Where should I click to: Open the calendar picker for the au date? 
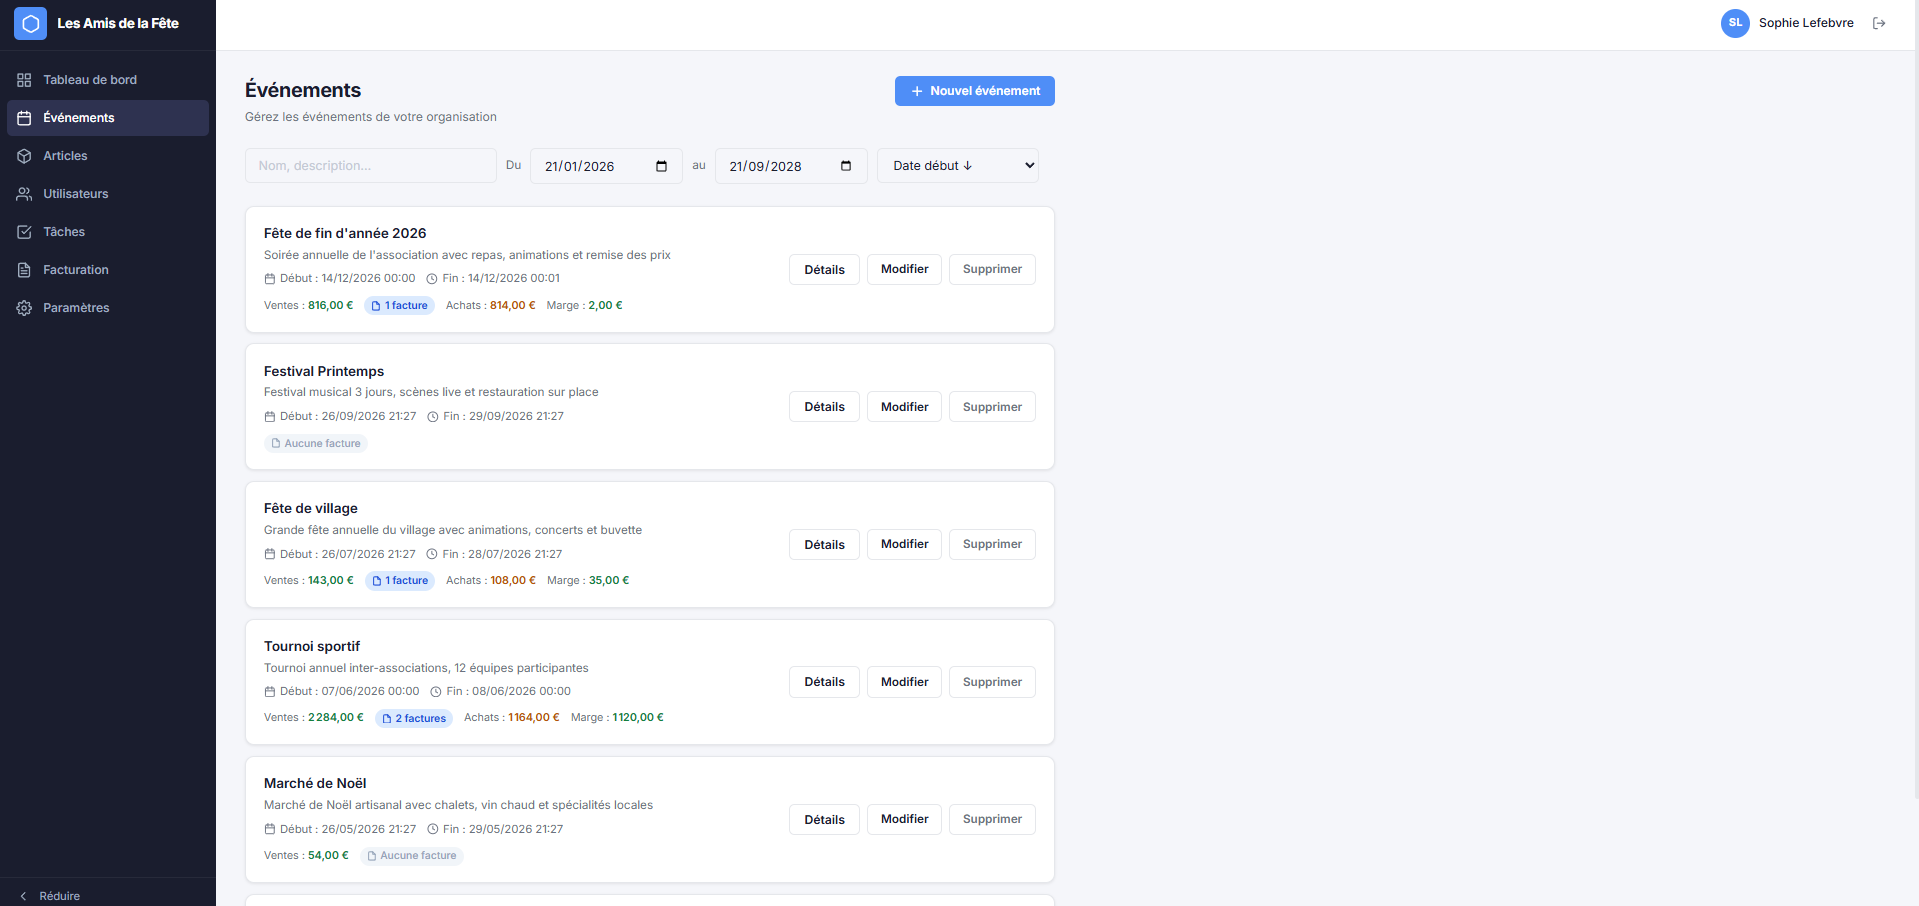click(x=846, y=166)
